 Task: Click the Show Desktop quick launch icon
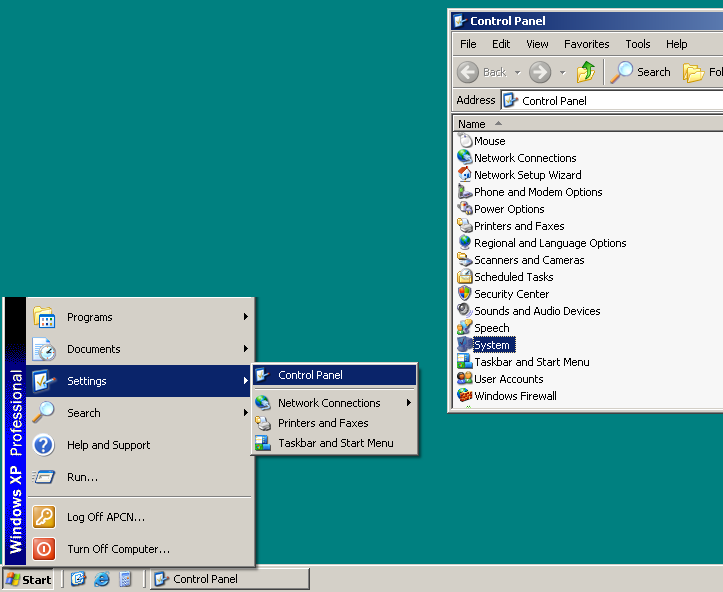79,579
